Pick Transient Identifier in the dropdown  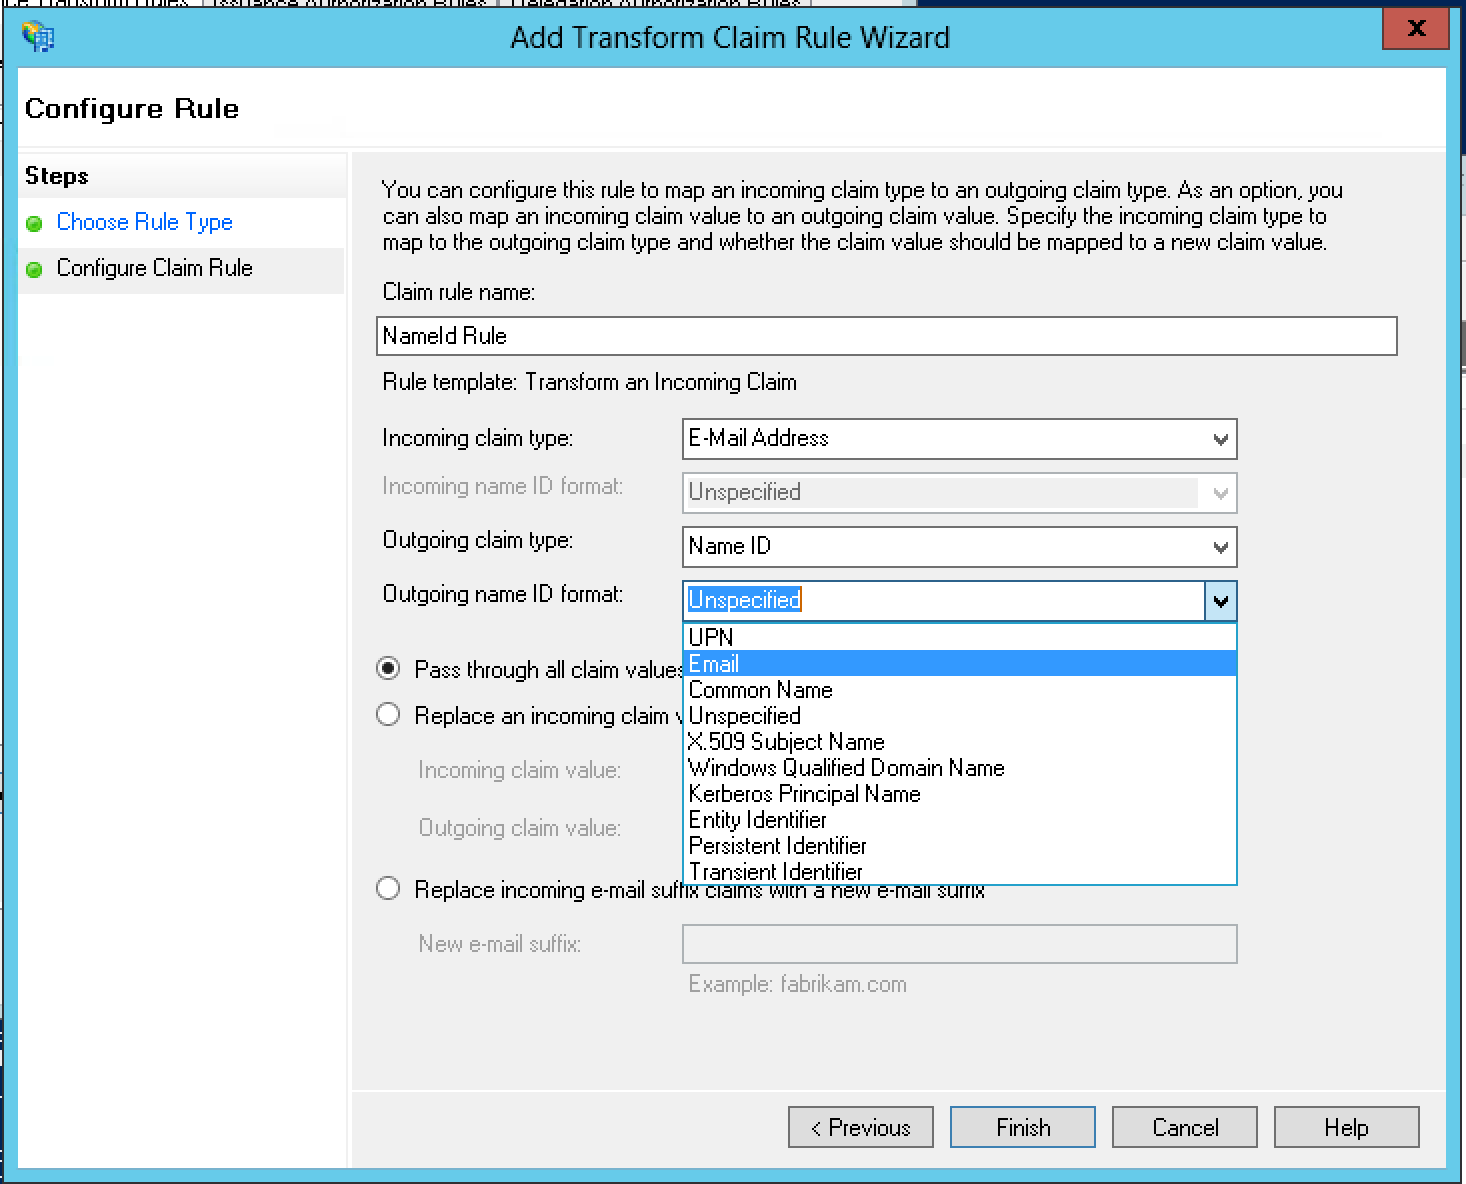tap(775, 872)
